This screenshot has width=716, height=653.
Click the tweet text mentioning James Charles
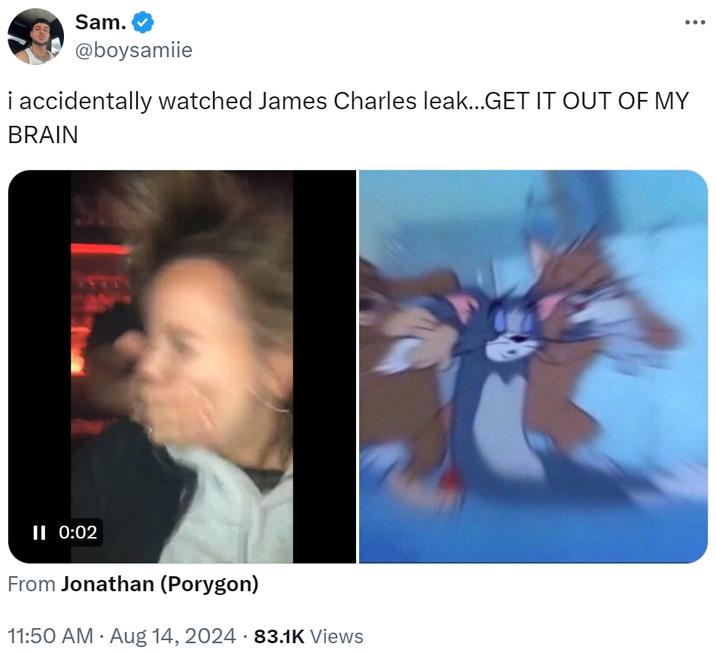click(348, 117)
